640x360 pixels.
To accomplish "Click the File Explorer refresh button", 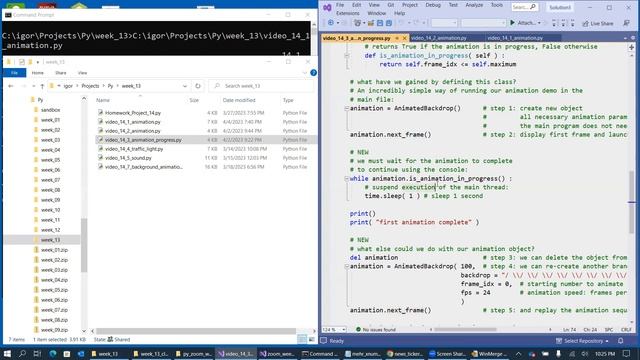I will 198,86.
